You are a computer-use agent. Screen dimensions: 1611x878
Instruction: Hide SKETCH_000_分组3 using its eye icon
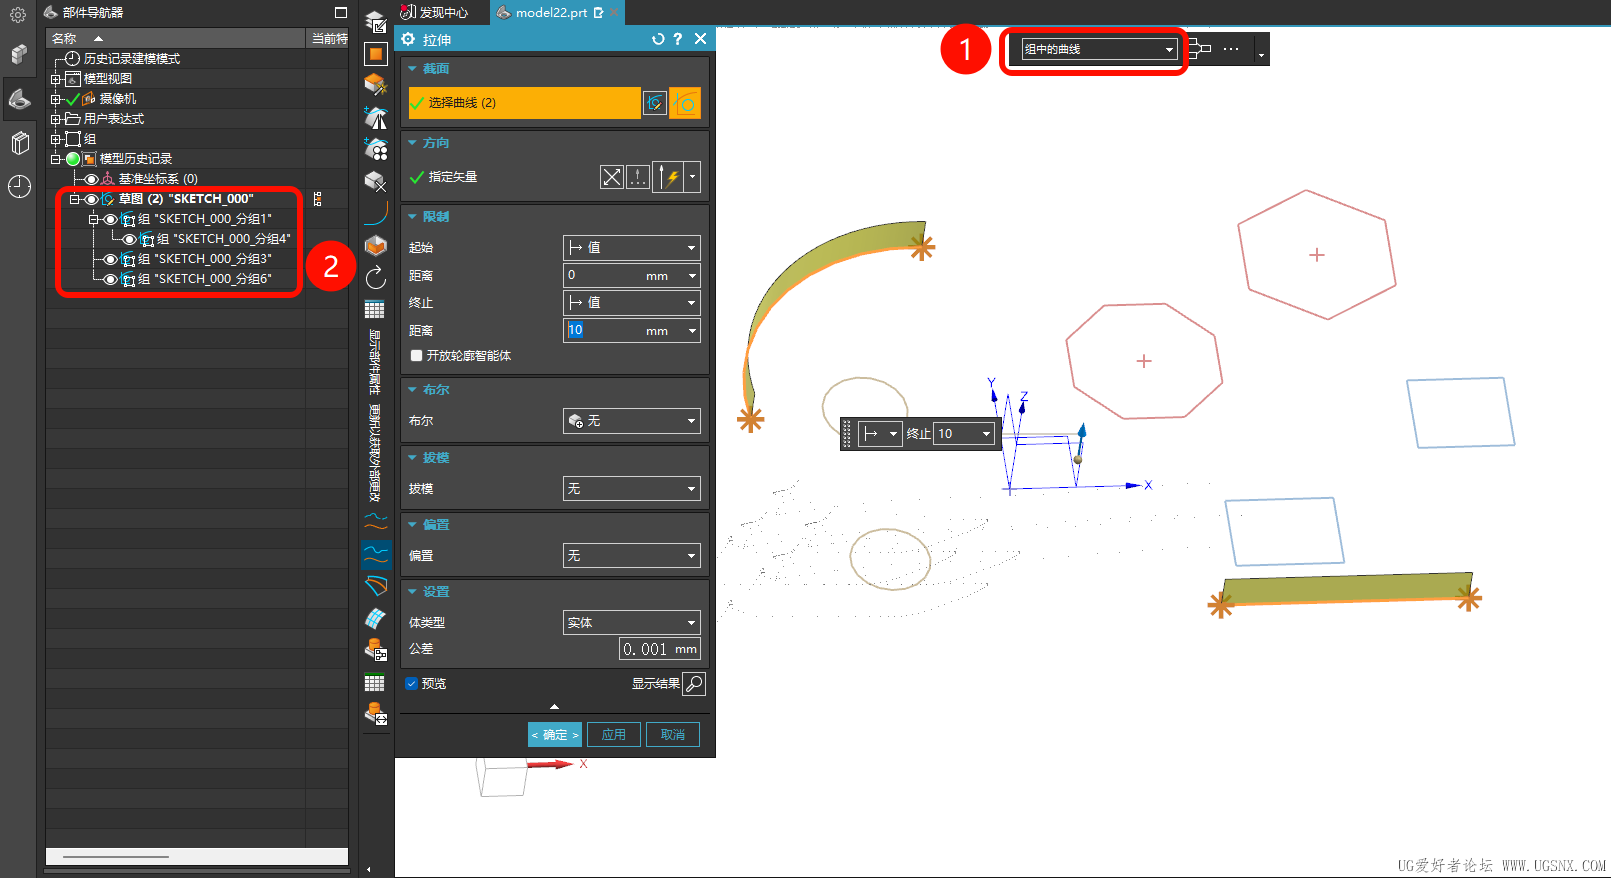110,259
